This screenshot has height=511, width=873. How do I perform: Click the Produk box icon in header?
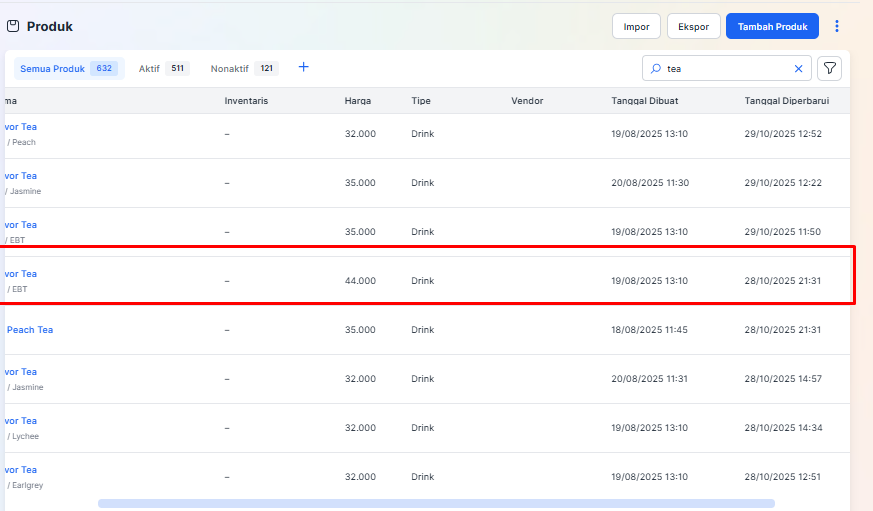pos(13,26)
